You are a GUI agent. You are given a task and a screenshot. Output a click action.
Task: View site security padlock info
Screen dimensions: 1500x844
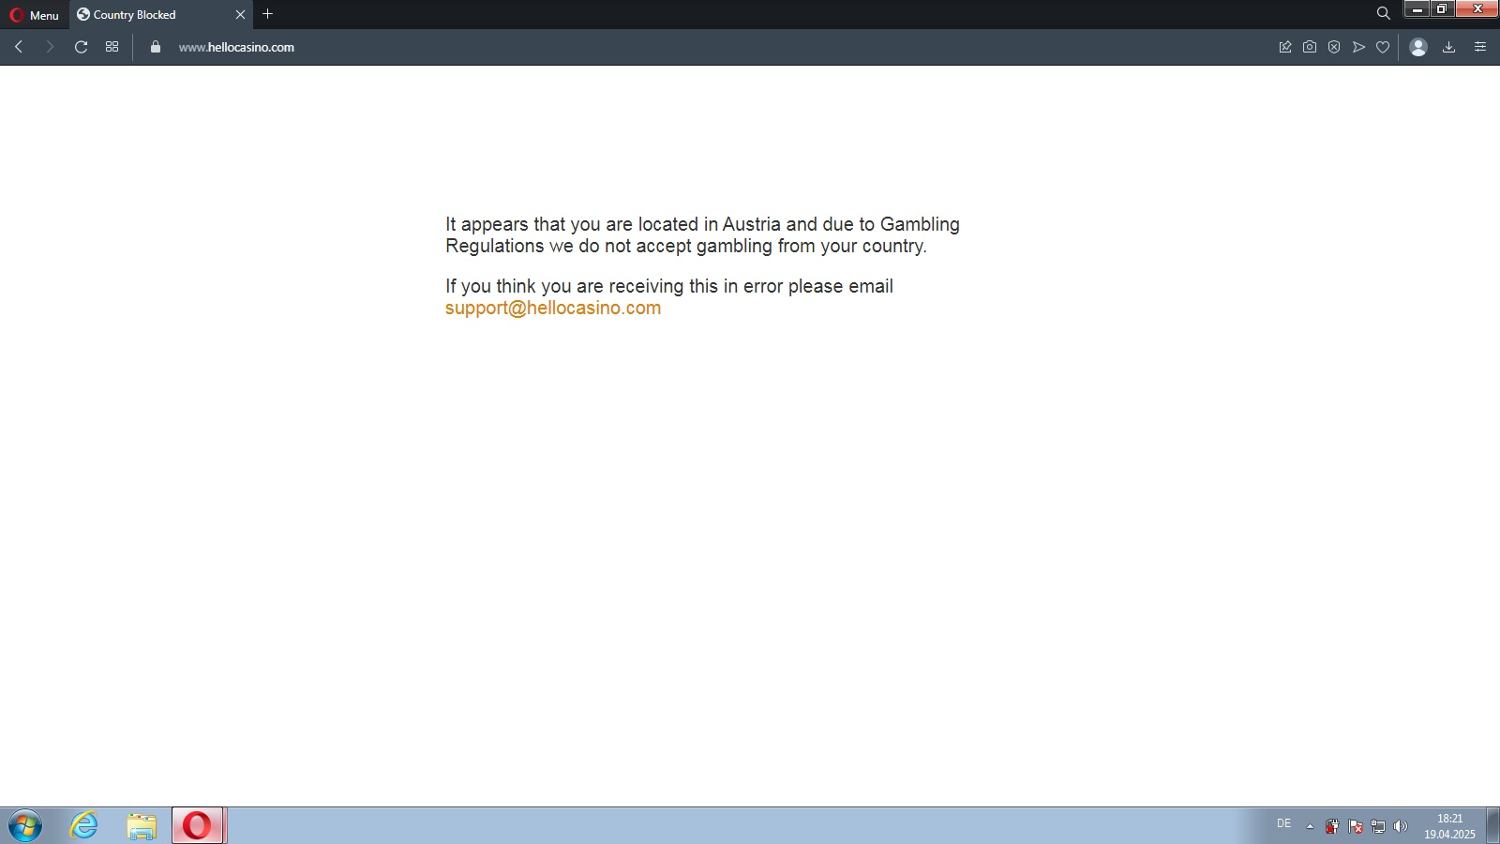click(155, 47)
